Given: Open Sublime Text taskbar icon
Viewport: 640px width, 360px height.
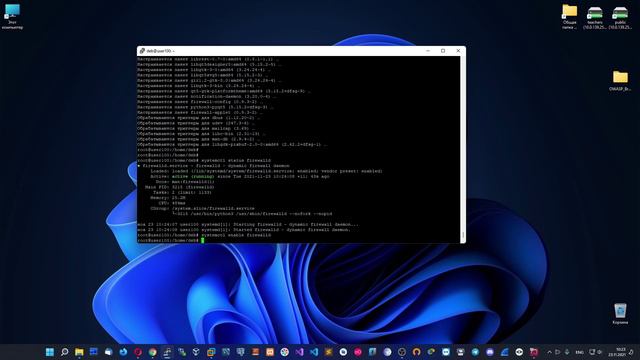Looking at the screenshot, I should tap(329, 352).
